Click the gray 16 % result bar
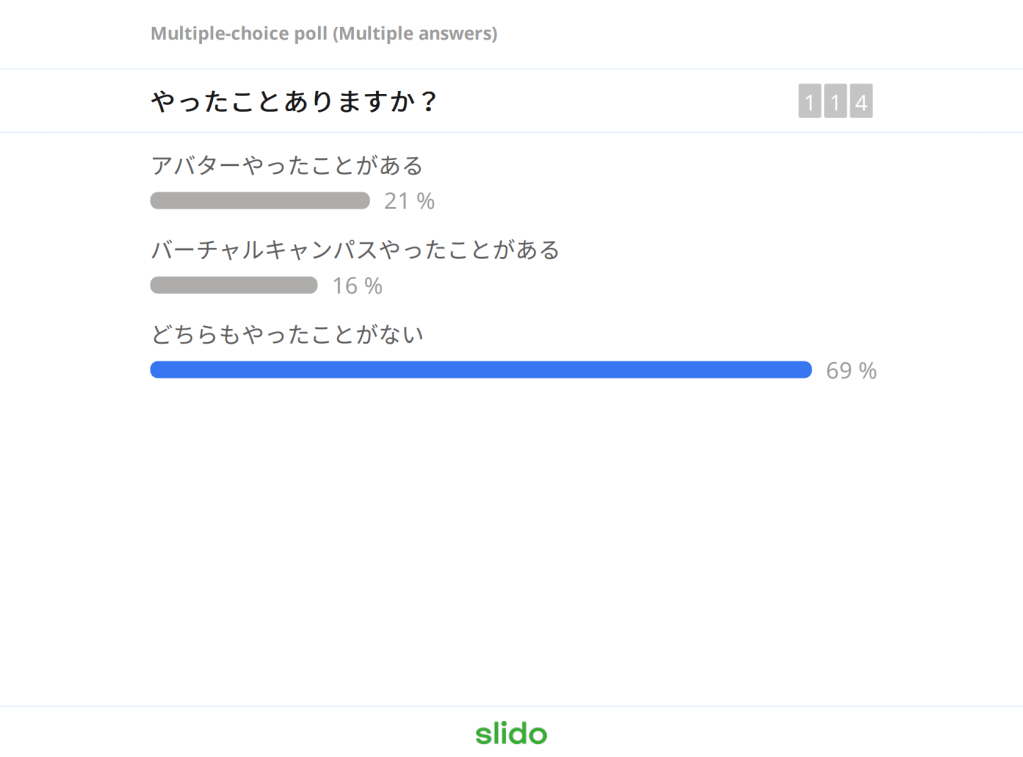The height and width of the screenshot is (757, 1023). tap(234, 286)
